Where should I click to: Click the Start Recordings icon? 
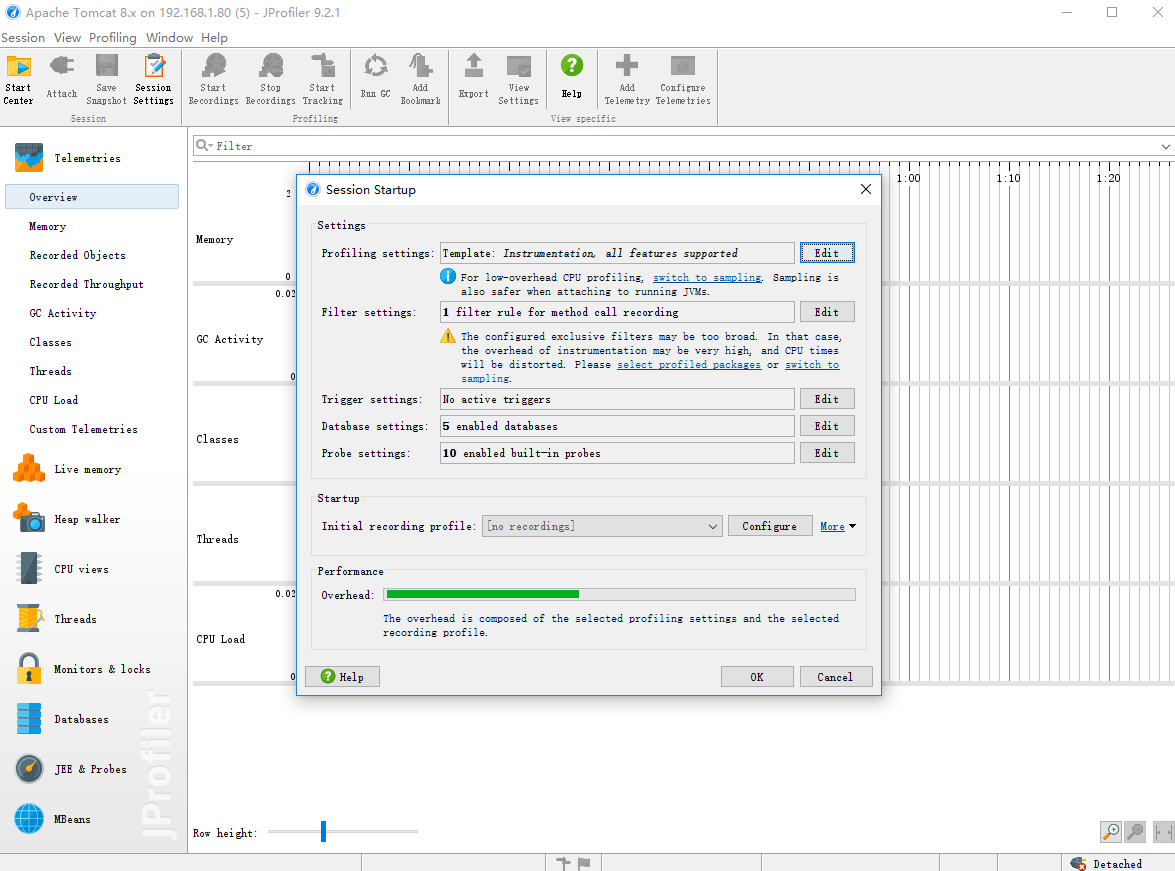tap(214, 79)
